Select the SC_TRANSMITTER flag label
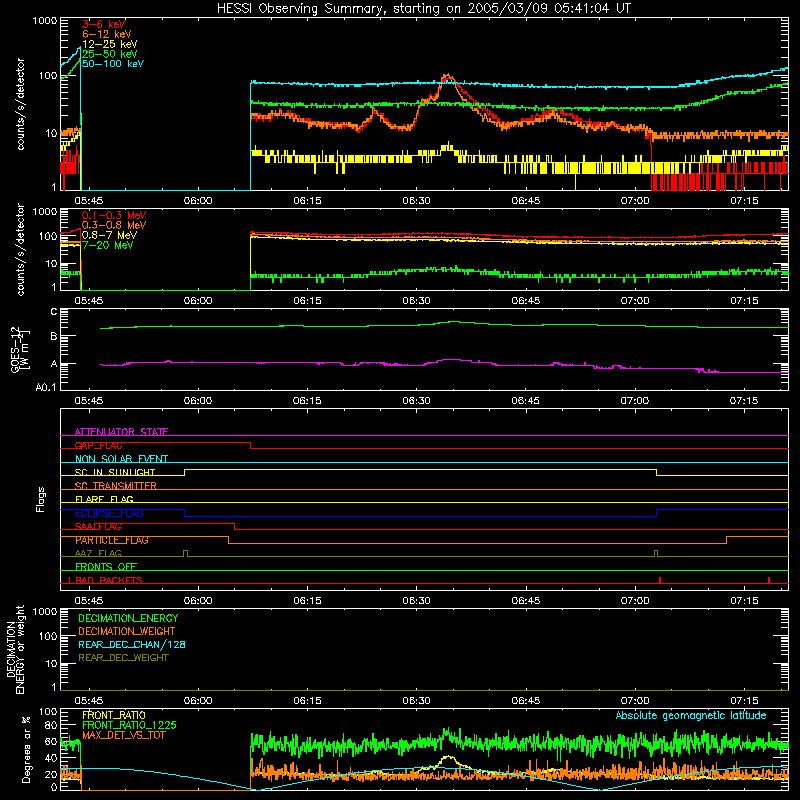The width and height of the screenshot is (800, 800). (x=115, y=486)
